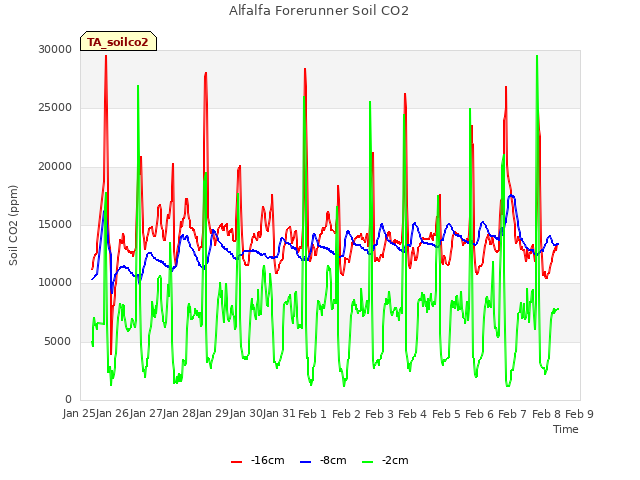
Task: Select the Time axis label
Action: click(566, 429)
